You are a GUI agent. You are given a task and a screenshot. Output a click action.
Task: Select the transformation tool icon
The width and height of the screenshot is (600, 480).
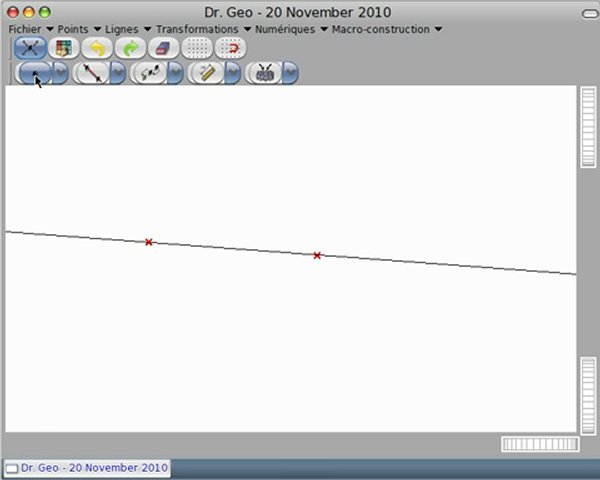point(149,73)
